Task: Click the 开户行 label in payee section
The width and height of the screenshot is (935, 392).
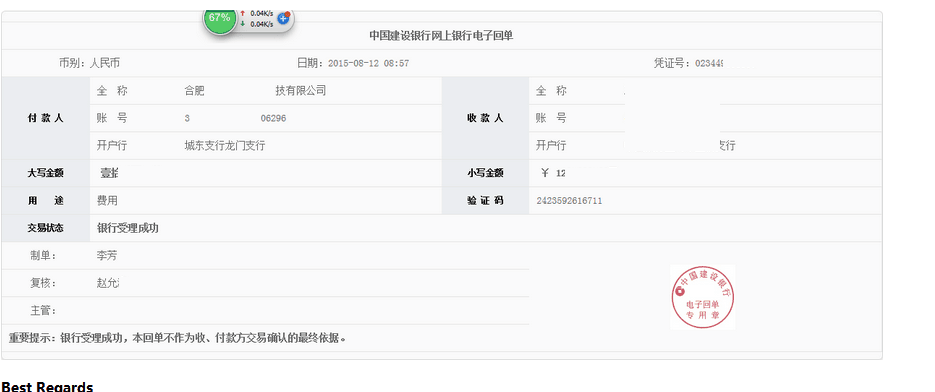Action: pyautogui.click(x=550, y=146)
